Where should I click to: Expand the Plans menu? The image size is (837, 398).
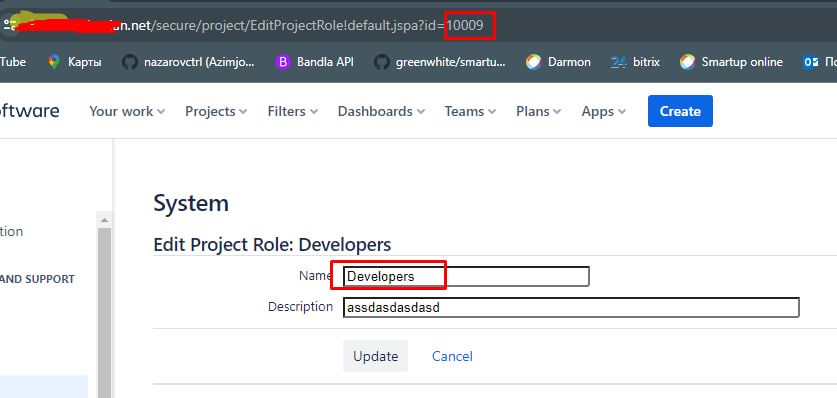(x=539, y=111)
